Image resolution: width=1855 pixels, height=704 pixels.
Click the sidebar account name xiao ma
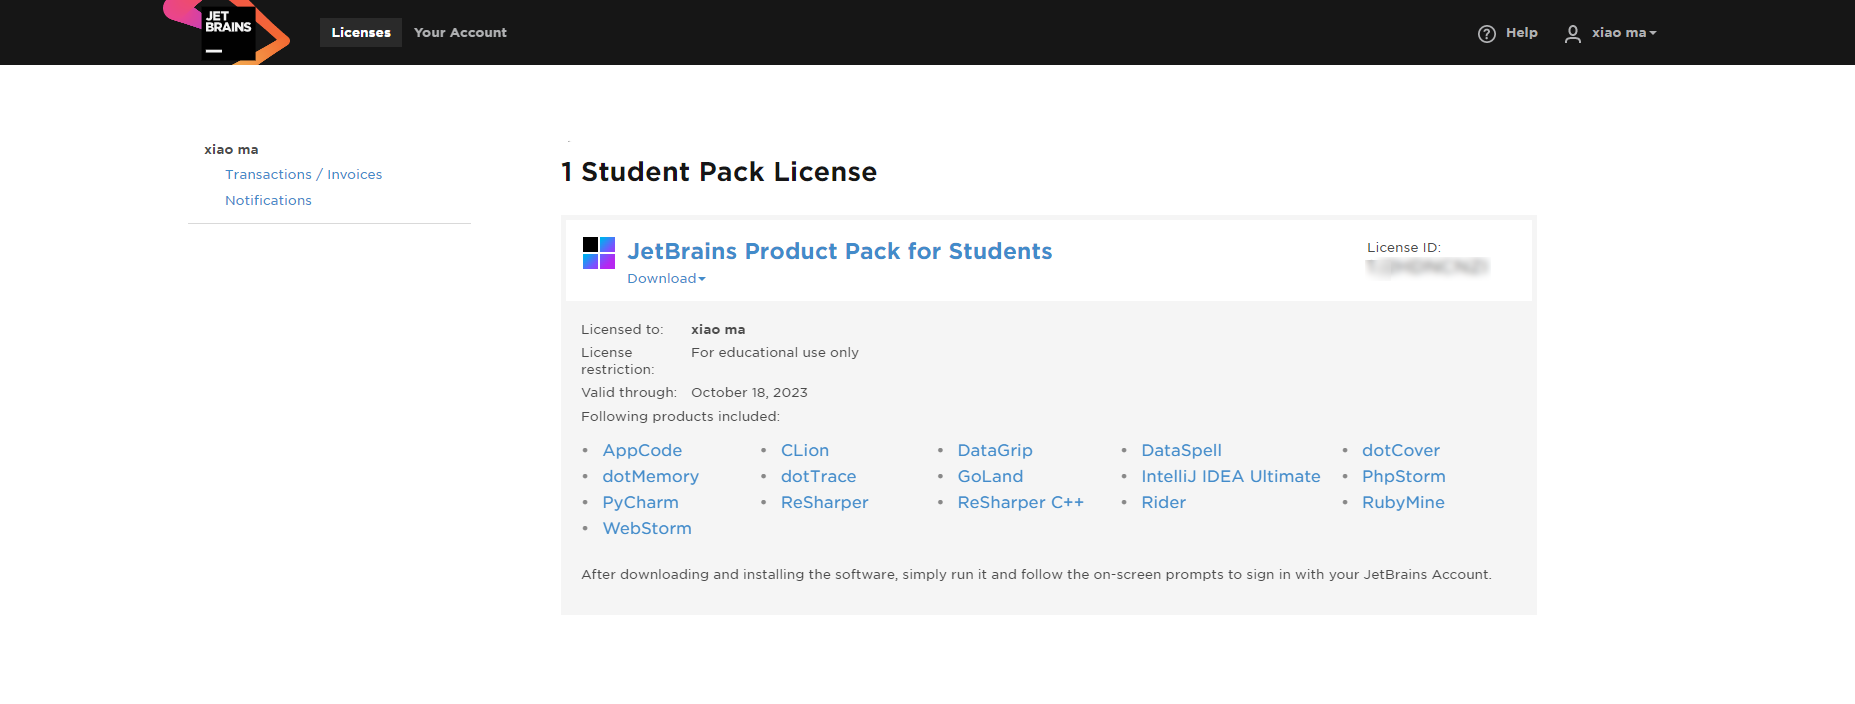(x=231, y=149)
